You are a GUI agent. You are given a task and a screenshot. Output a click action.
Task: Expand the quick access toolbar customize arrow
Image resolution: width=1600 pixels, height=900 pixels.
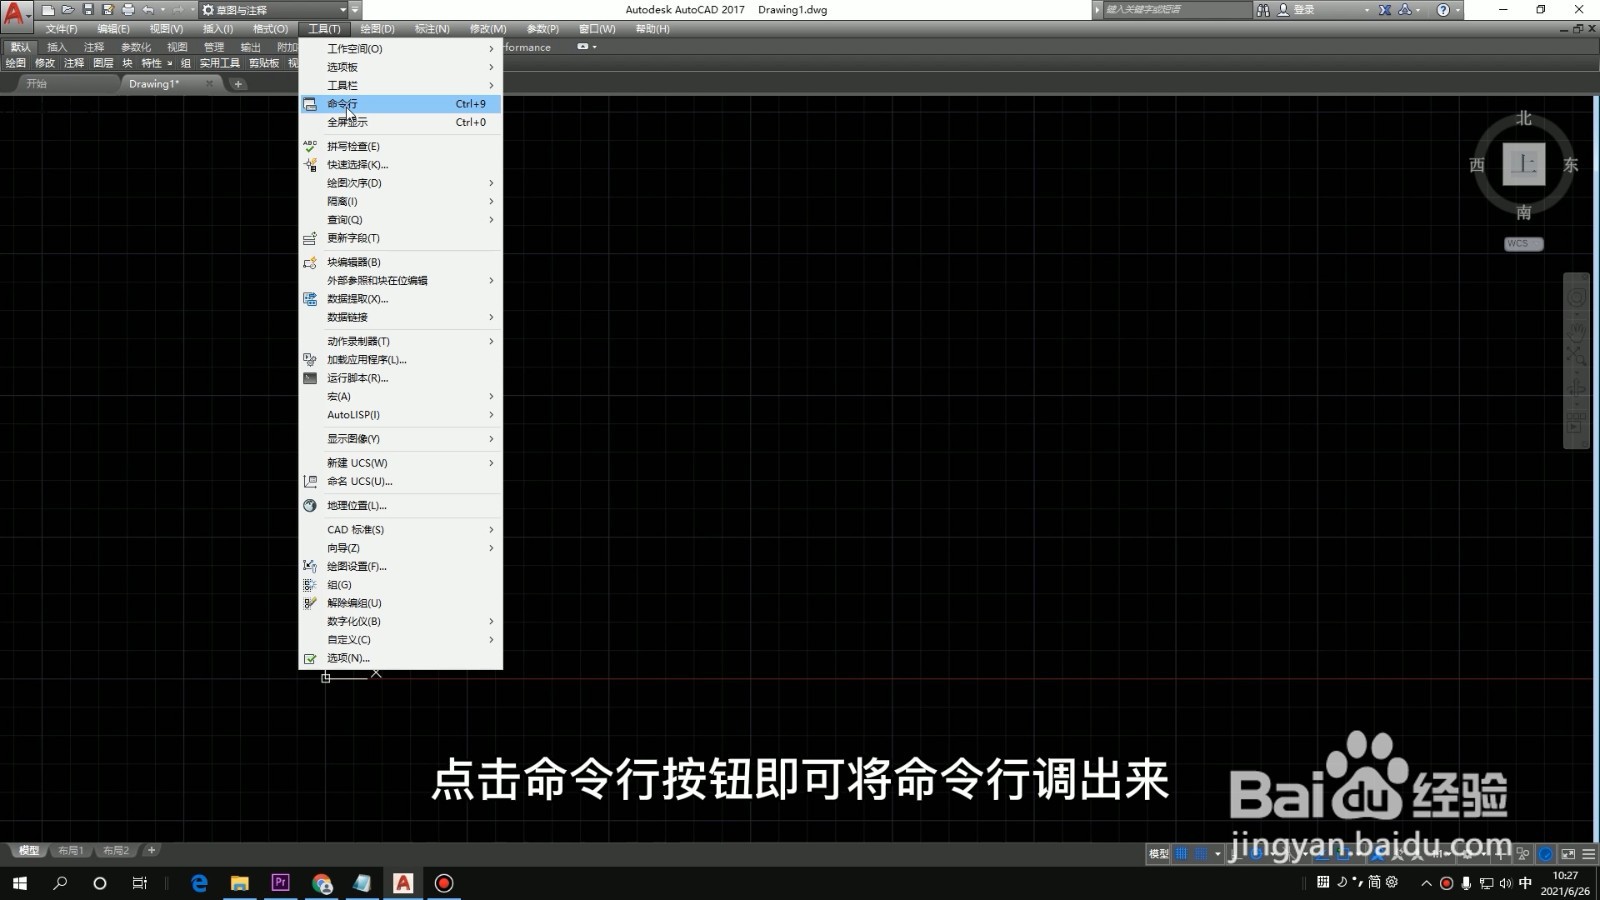[355, 10]
